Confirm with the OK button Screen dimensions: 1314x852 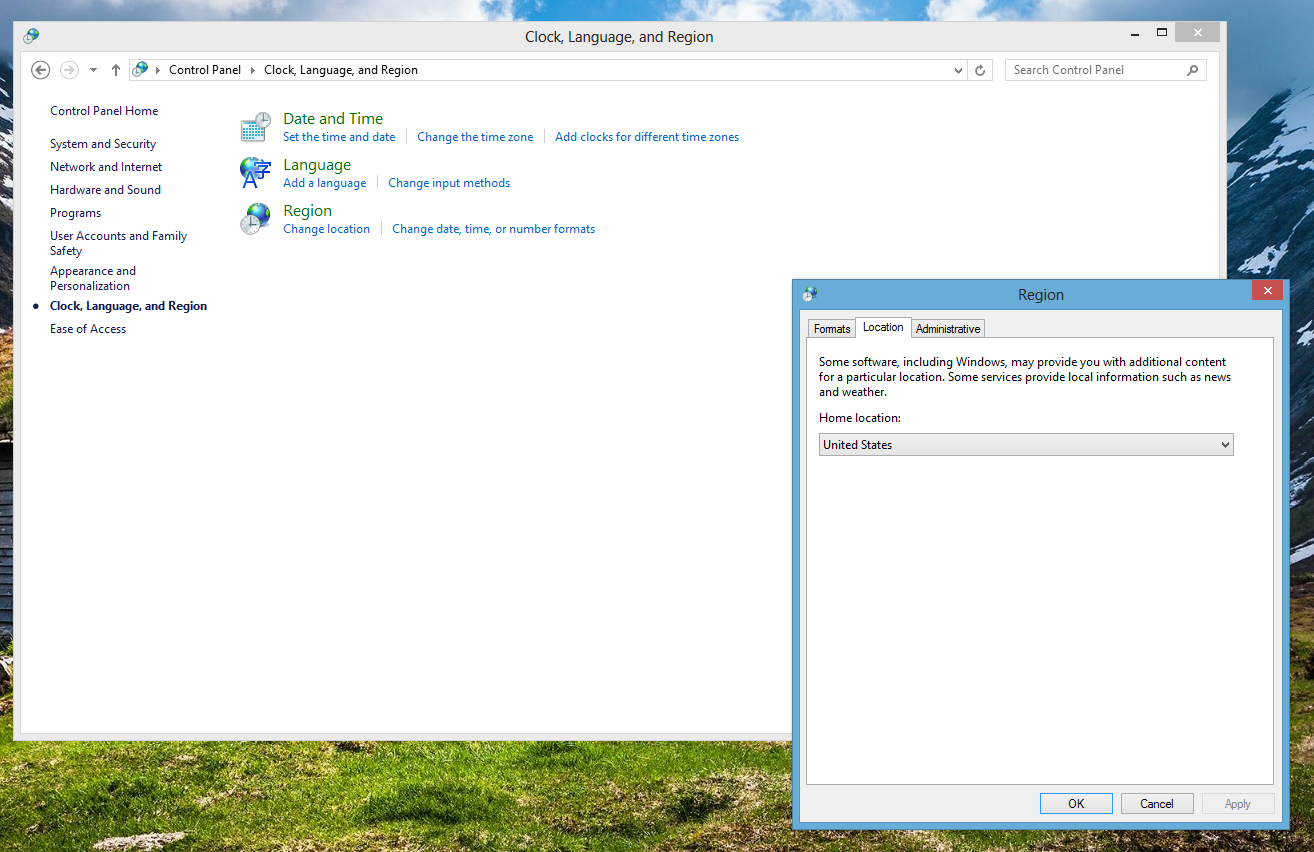(x=1076, y=804)
